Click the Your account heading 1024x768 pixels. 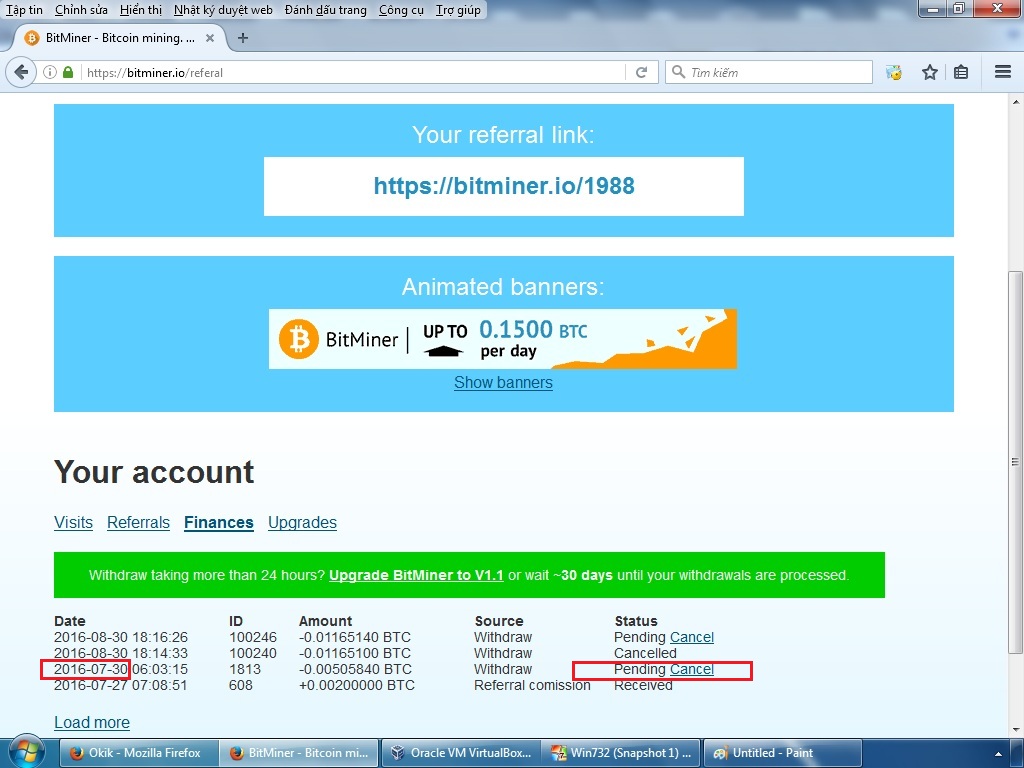[153, 472]
